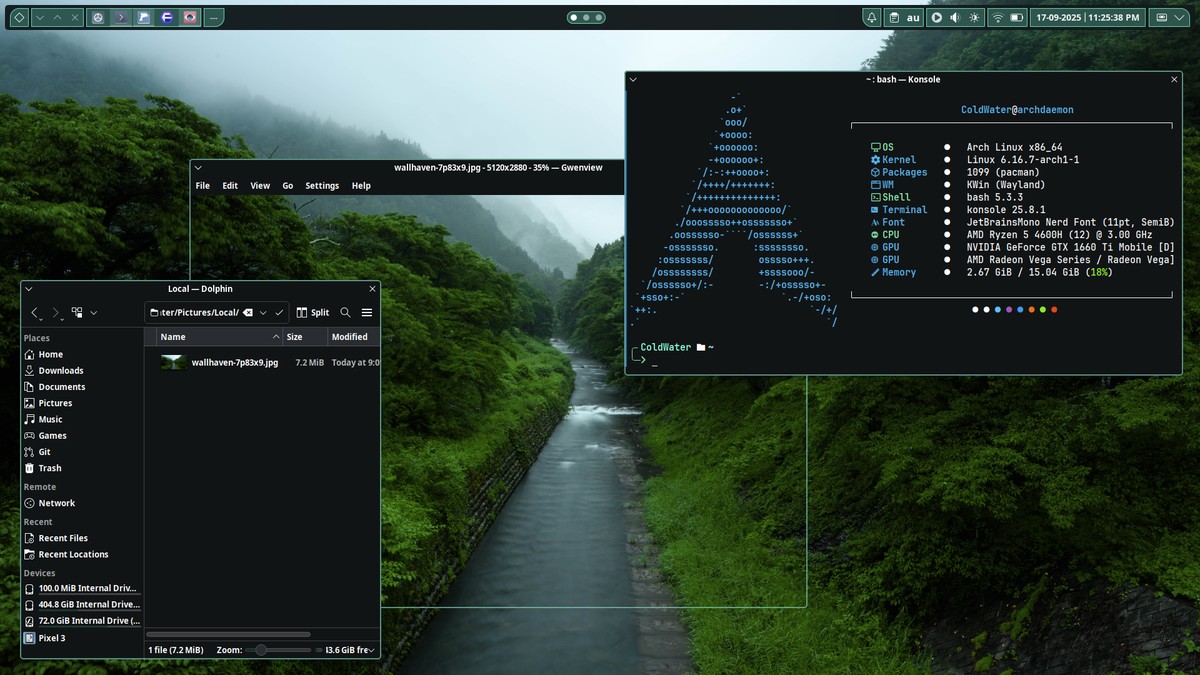
Task: Sort files by the Name column header
Action: [x=171, y=337]
